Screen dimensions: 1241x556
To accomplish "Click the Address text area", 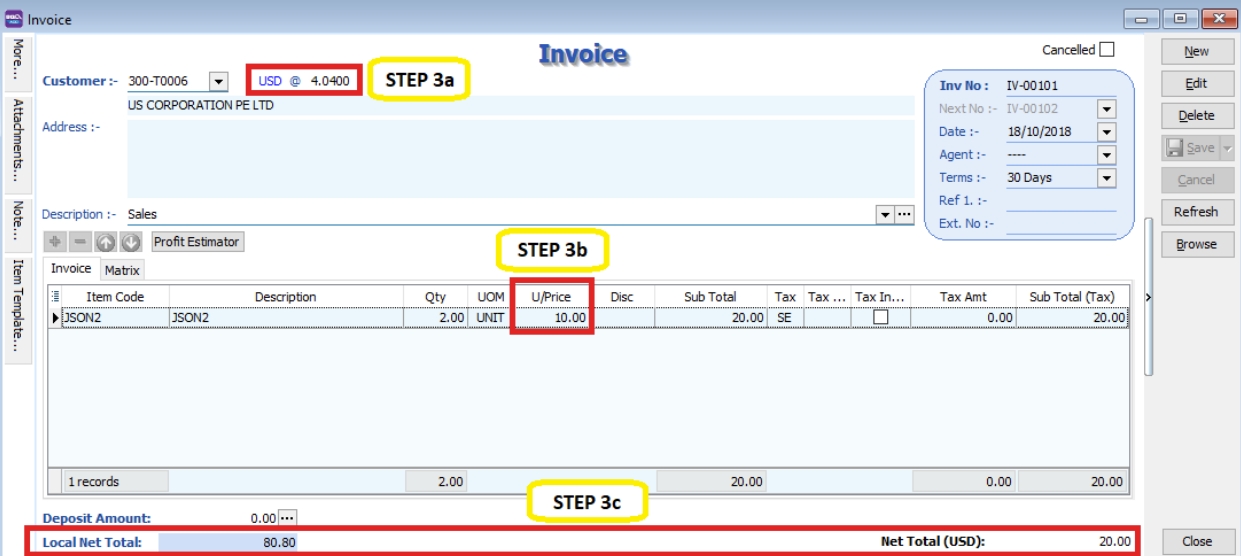I will click(x=521, y=158).
